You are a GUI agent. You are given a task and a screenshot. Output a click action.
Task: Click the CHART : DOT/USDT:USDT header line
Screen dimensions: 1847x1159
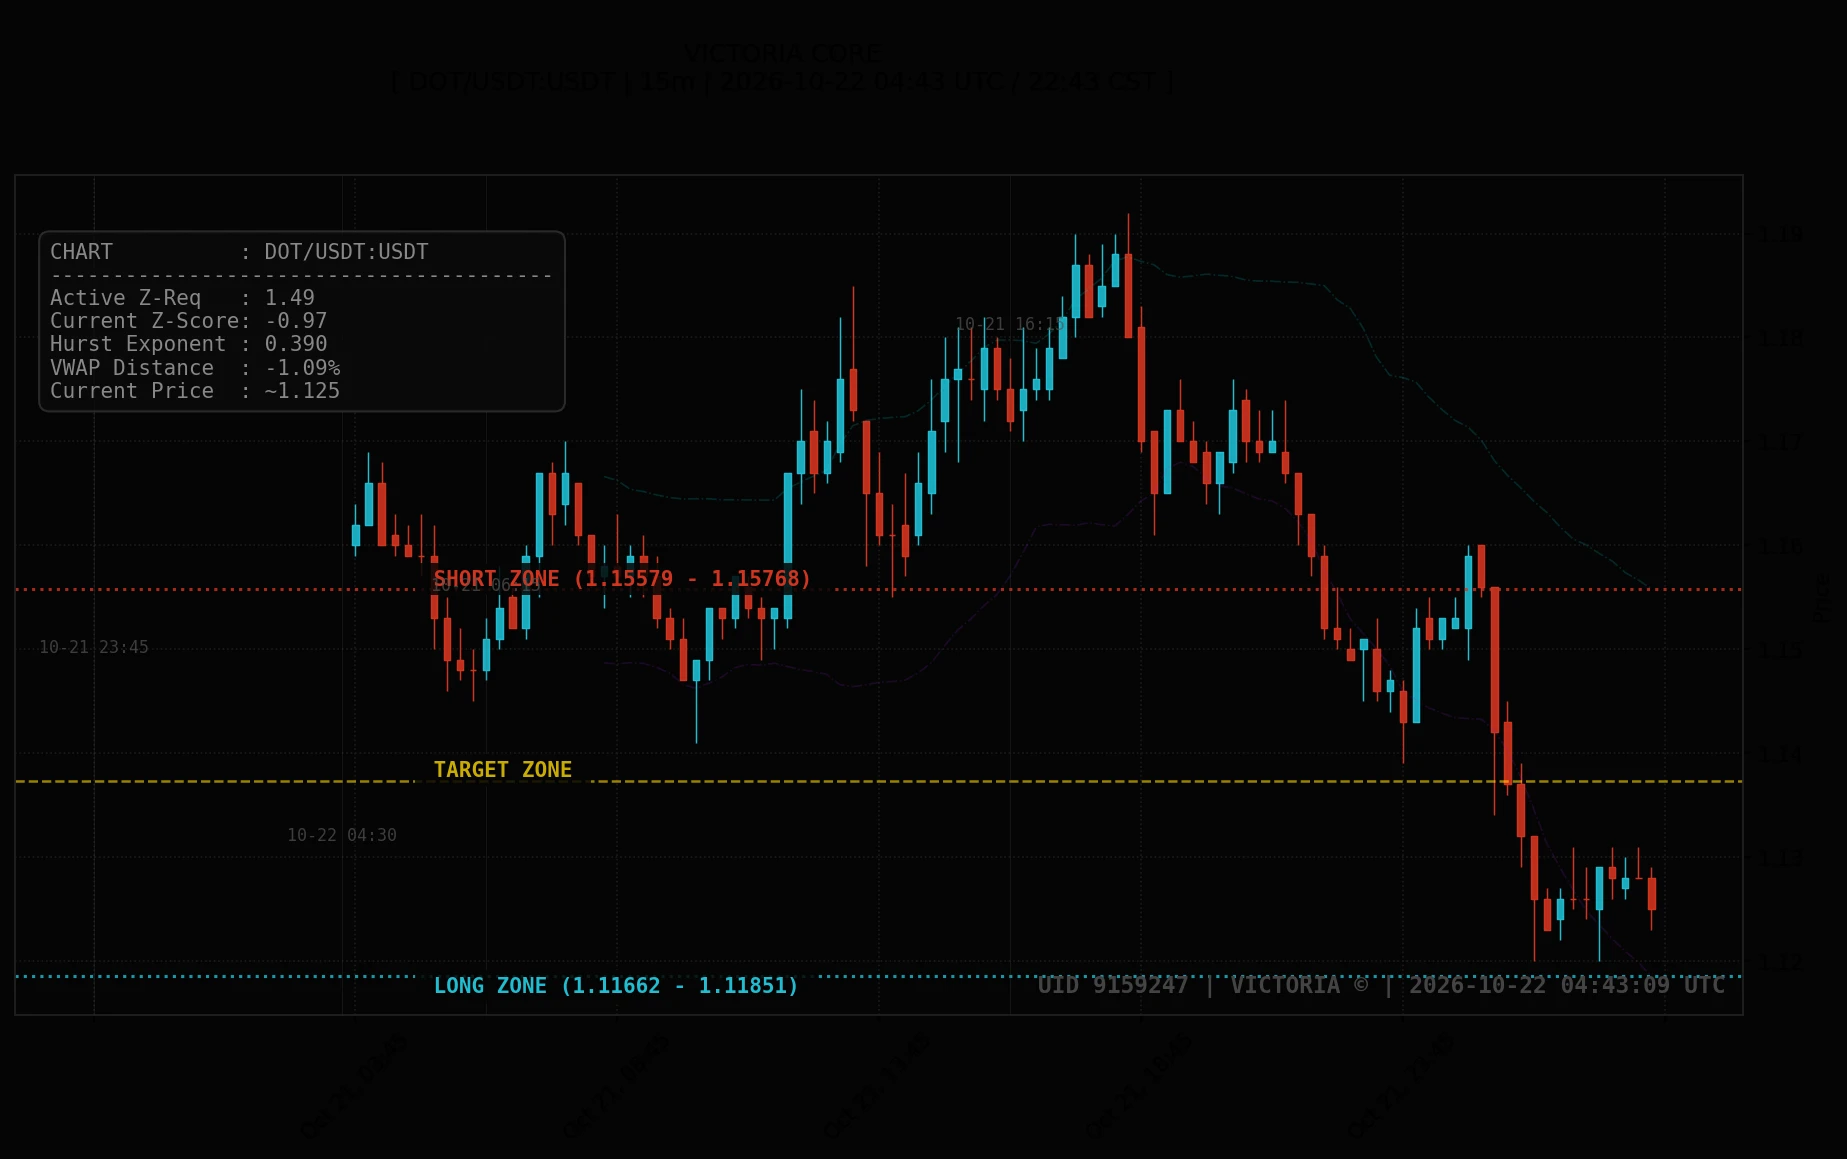point(239,252)
